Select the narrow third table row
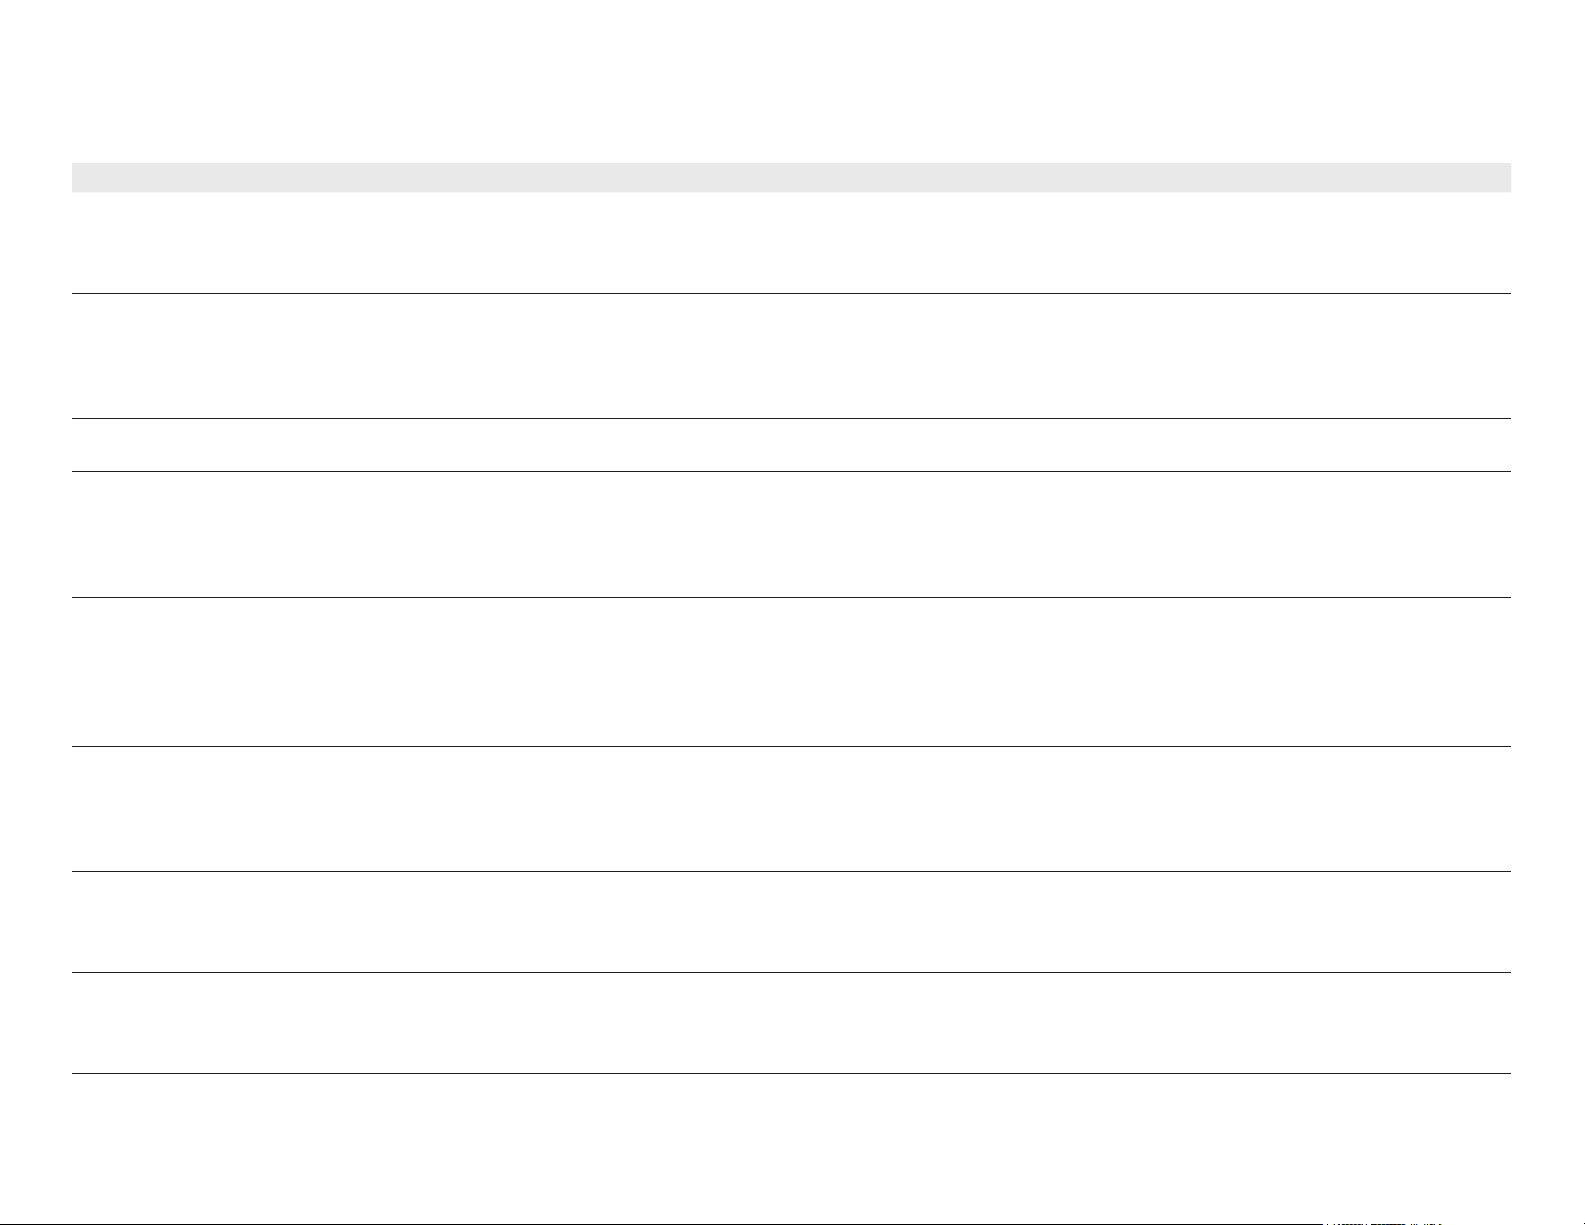Viewport: 1585px width, 1225px height. coord(791,445)
